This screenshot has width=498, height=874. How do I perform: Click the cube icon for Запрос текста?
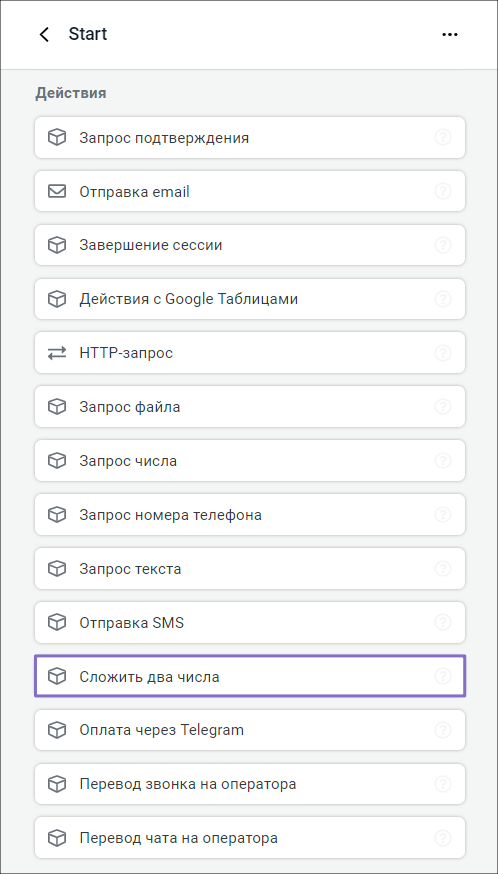(x=56, y=569)
